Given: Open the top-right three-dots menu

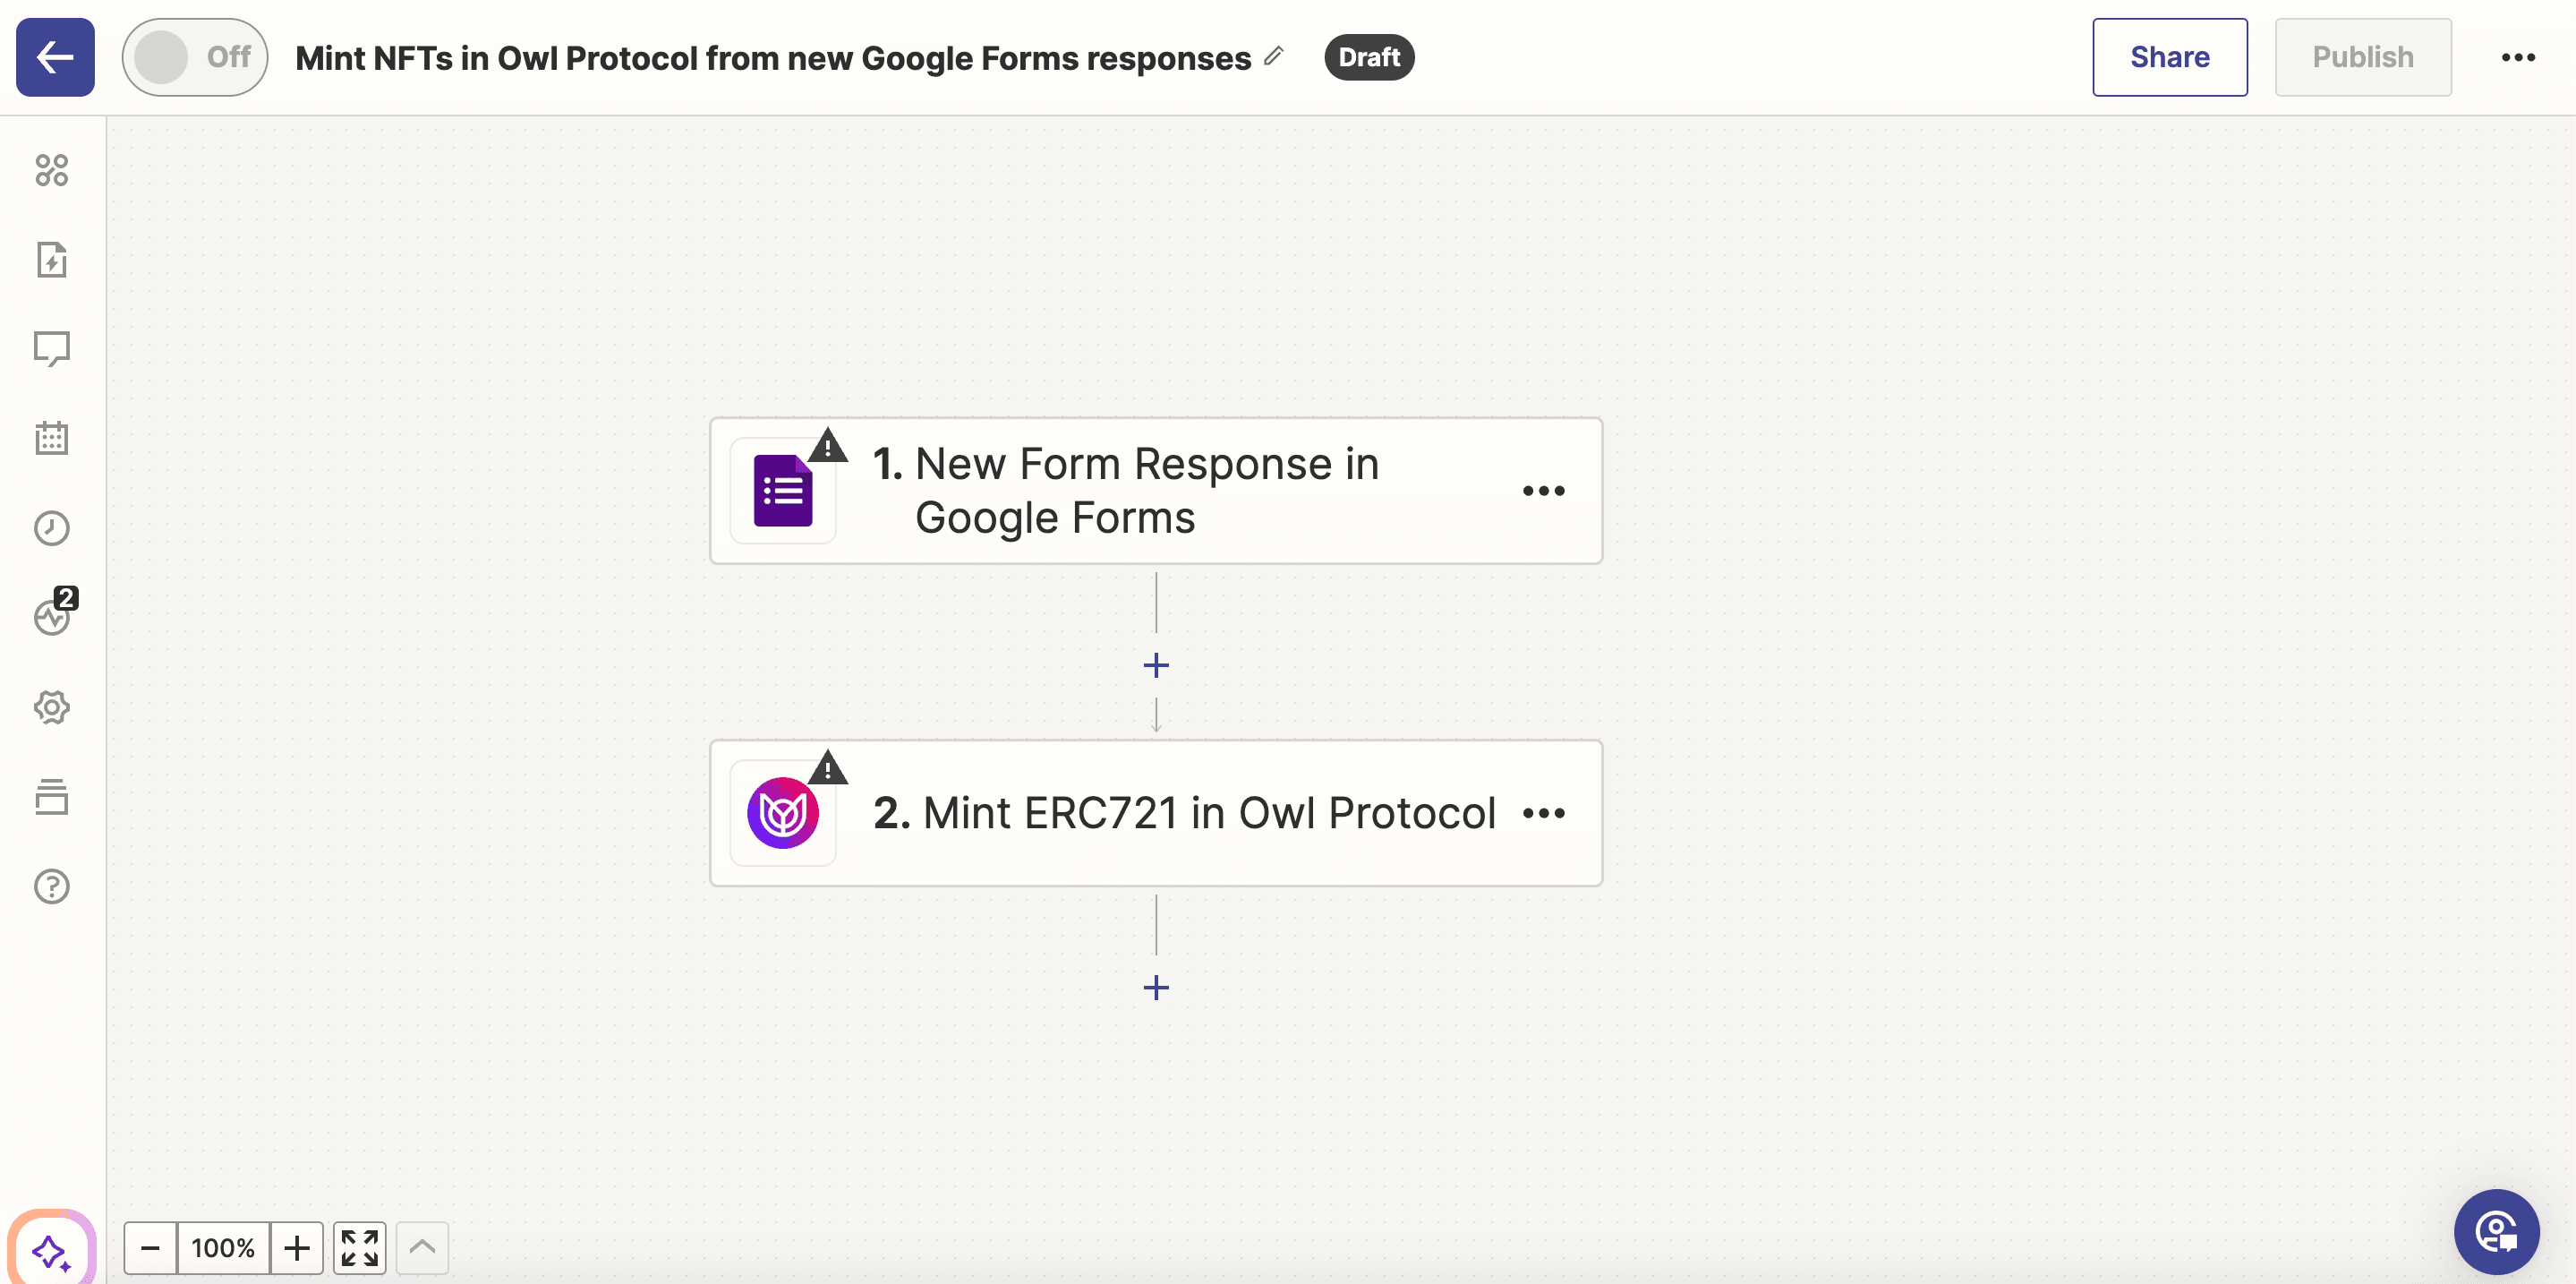Looking at the screenshot, I should click(x=2517, y=57).
